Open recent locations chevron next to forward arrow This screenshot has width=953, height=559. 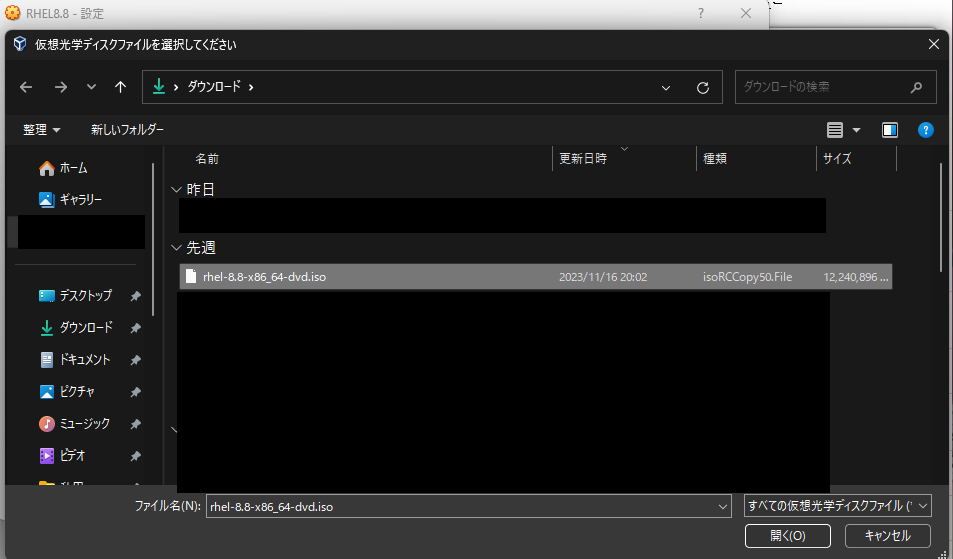pos(91,87)
